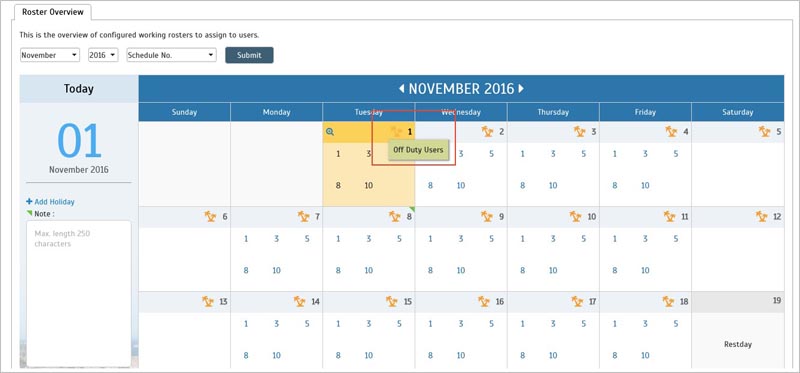
Task: Click the Today header button
Action: (79, 89)
